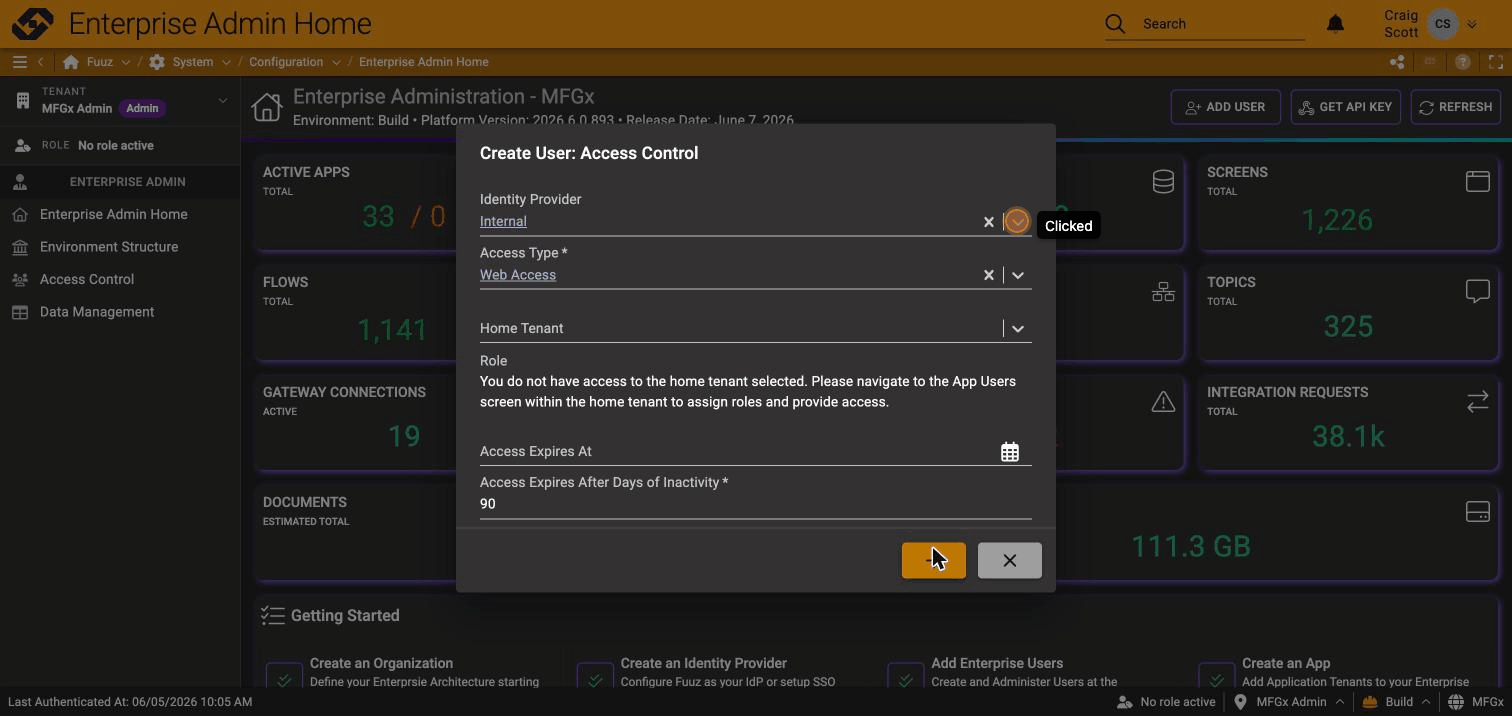1512x716 pixels.
Task: Open the Home Tenant dropdown
Action: pos(1018,328)
